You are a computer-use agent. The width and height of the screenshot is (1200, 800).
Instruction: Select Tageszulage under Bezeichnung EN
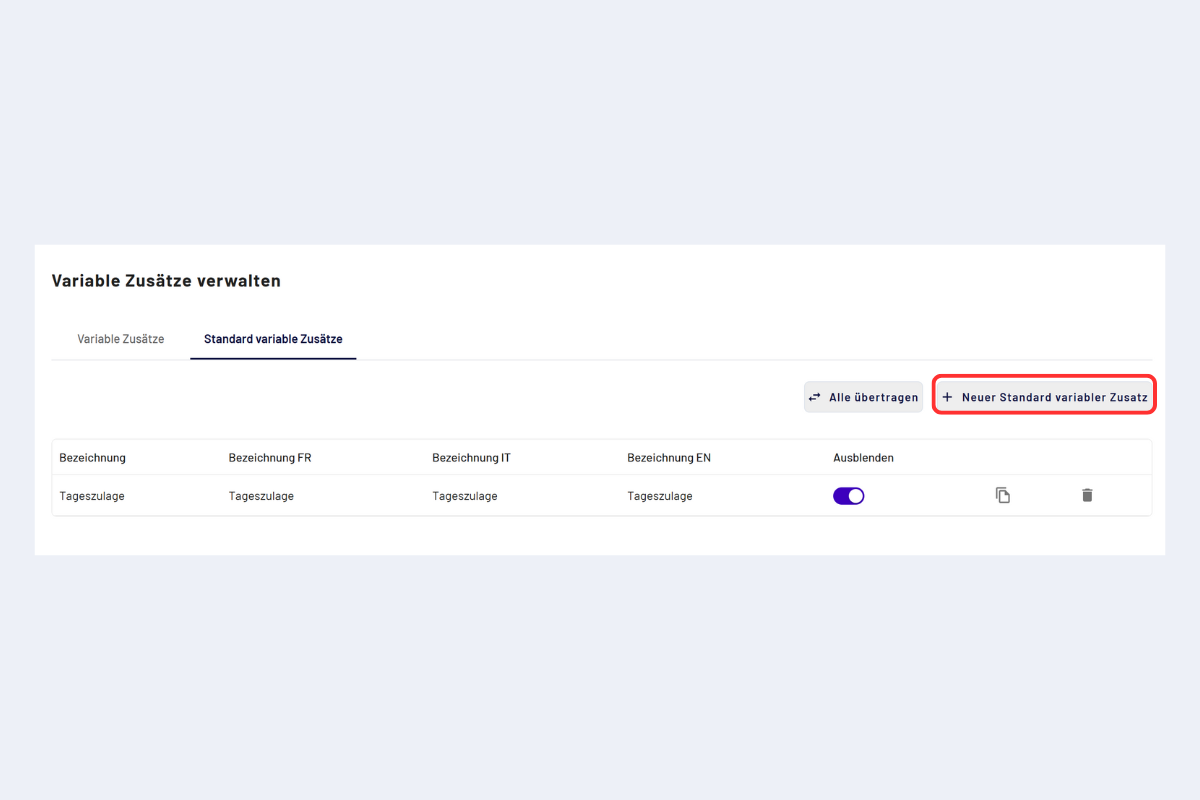[660, 496]
